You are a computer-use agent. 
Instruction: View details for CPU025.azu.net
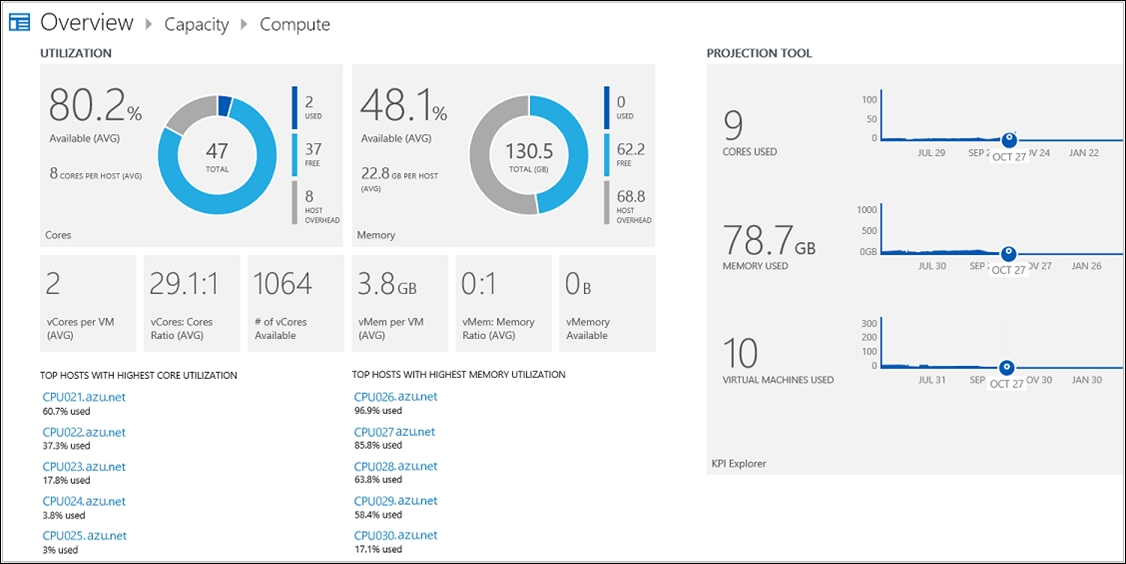(x=84, y=535)
